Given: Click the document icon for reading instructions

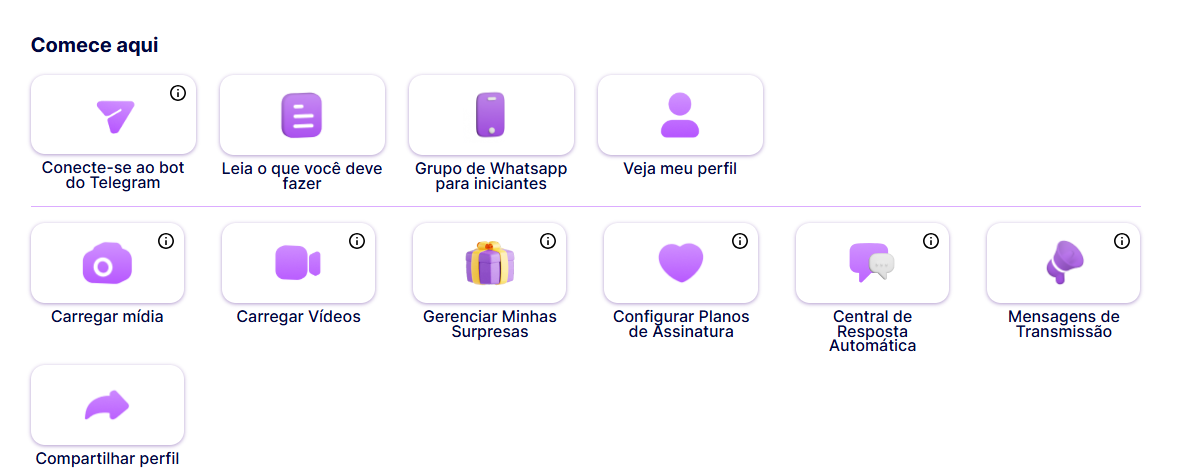Looking at the screenshot, I should (302, 115).
